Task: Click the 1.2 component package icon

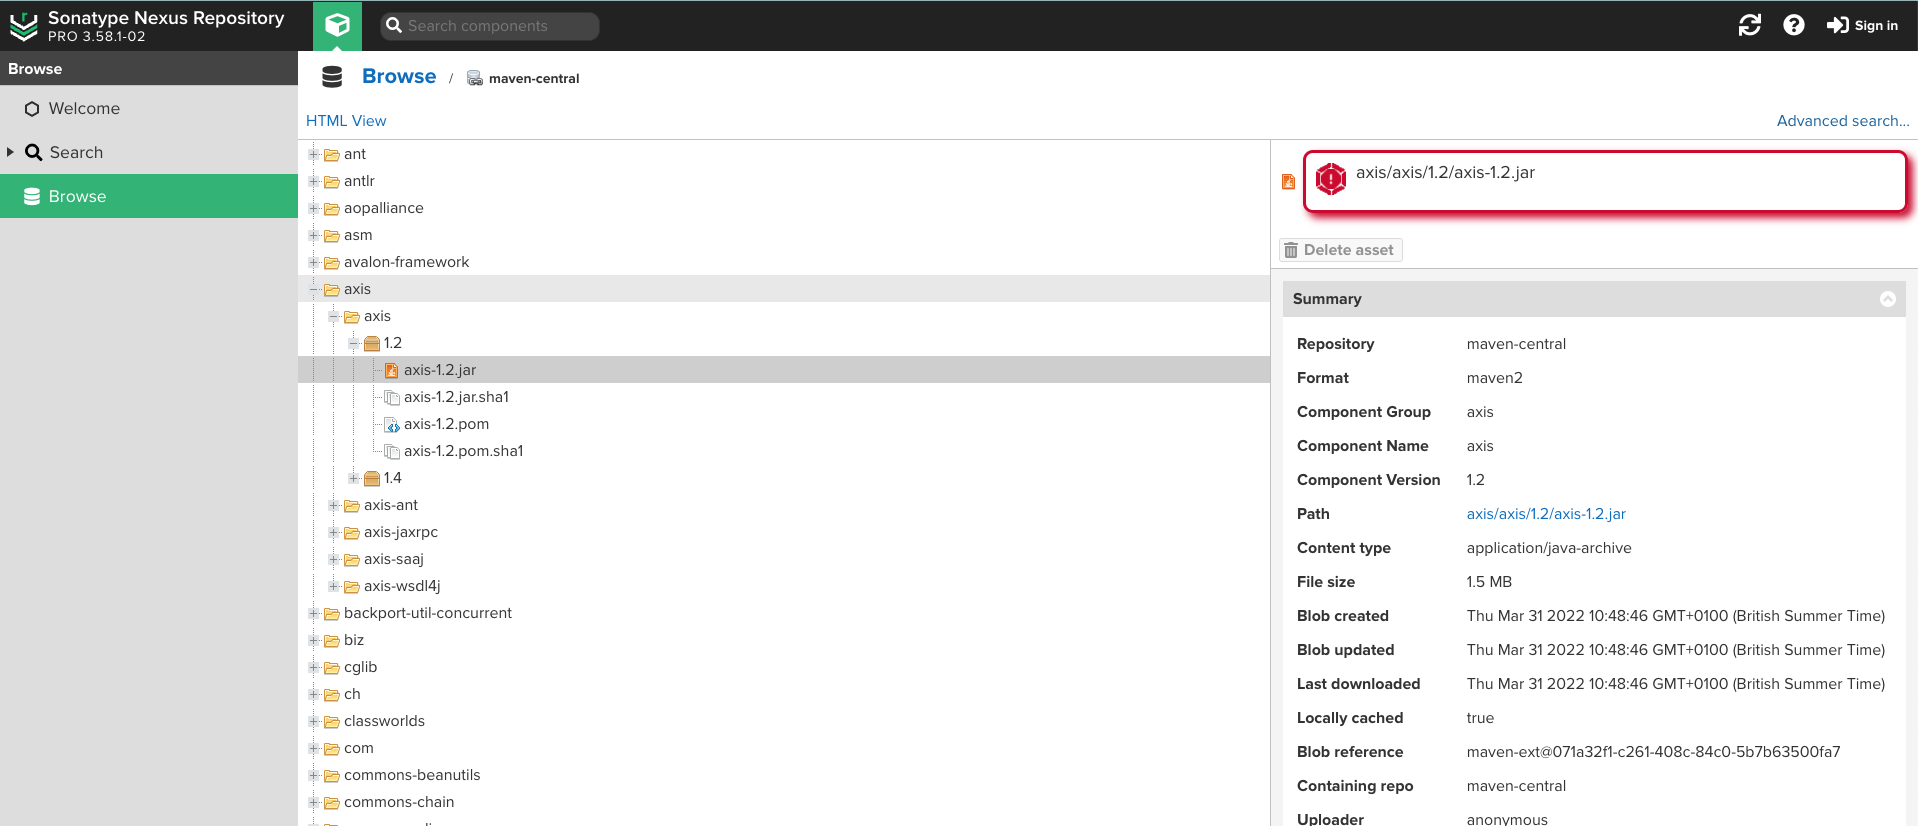Action: tap(372, 343)
